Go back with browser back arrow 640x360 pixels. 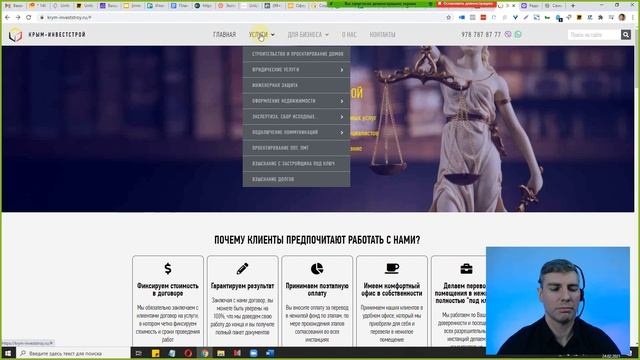point(7,18)
